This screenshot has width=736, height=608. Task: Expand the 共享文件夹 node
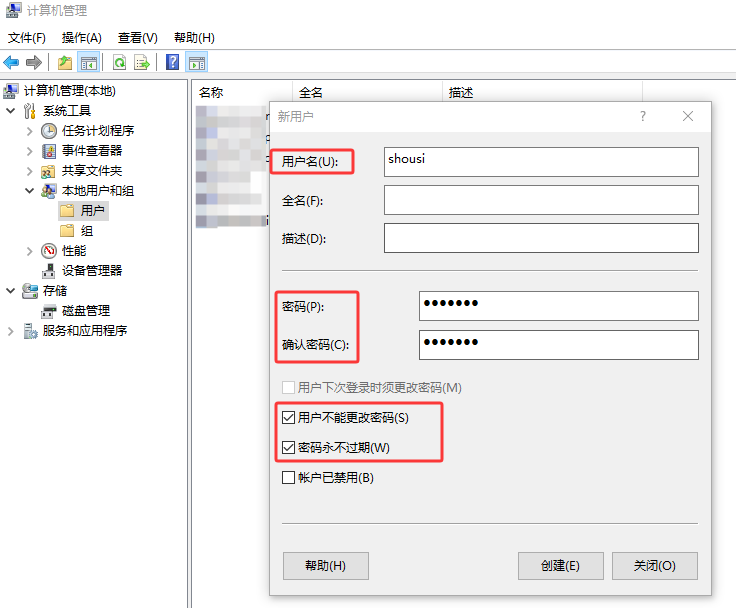tap(30, 171)
